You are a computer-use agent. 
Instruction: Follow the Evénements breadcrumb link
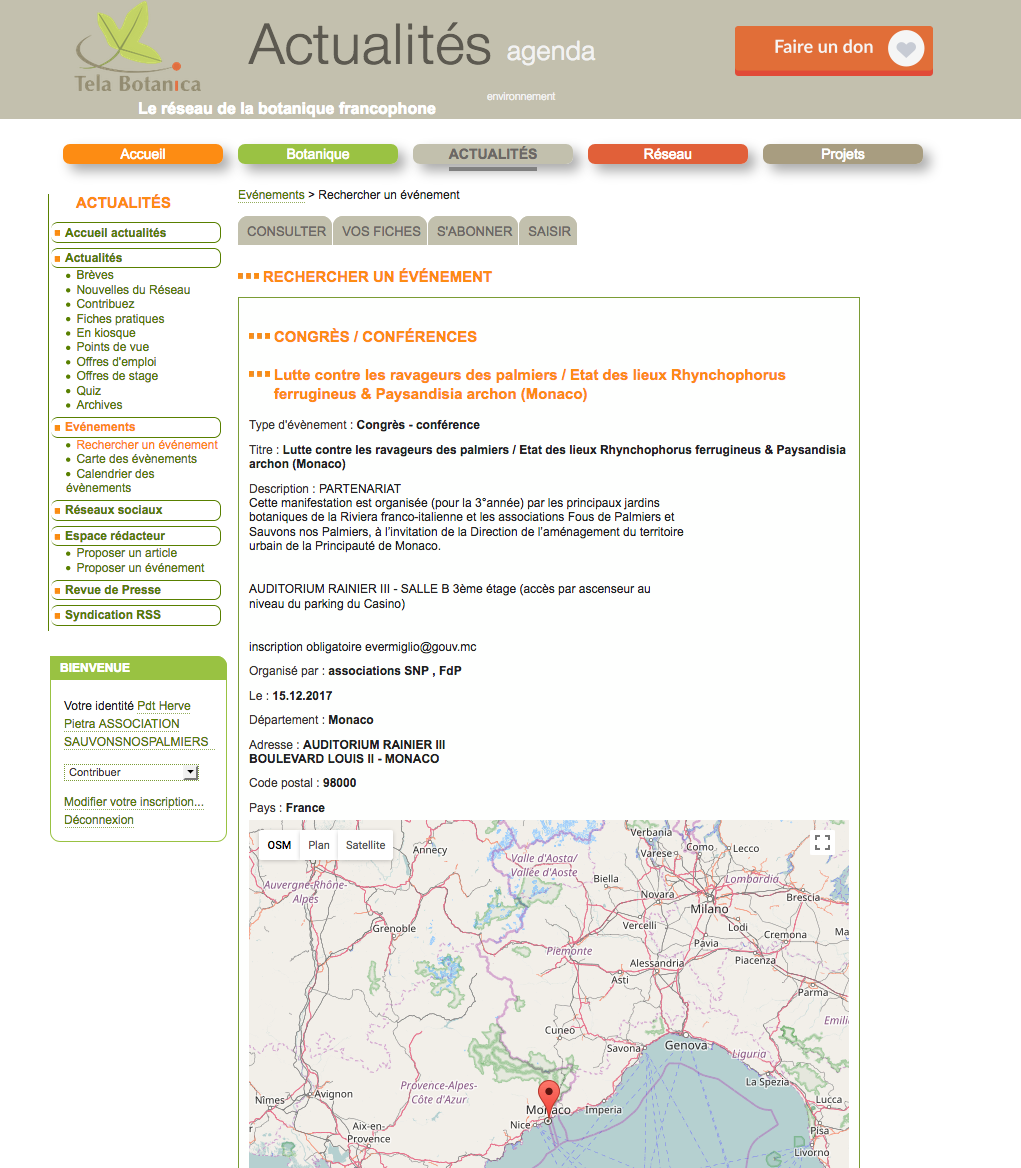click(x=271, y=194)
